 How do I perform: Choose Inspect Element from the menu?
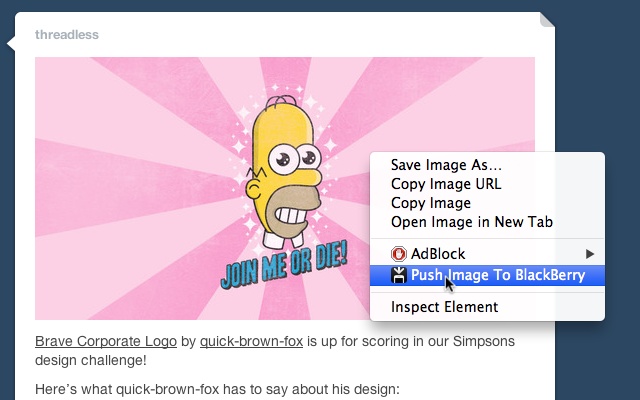(x=487, y=307)
